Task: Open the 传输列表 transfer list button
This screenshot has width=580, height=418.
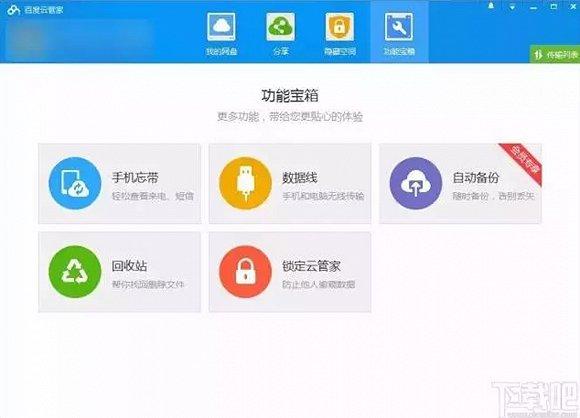Action: click(x=555, y=54)
